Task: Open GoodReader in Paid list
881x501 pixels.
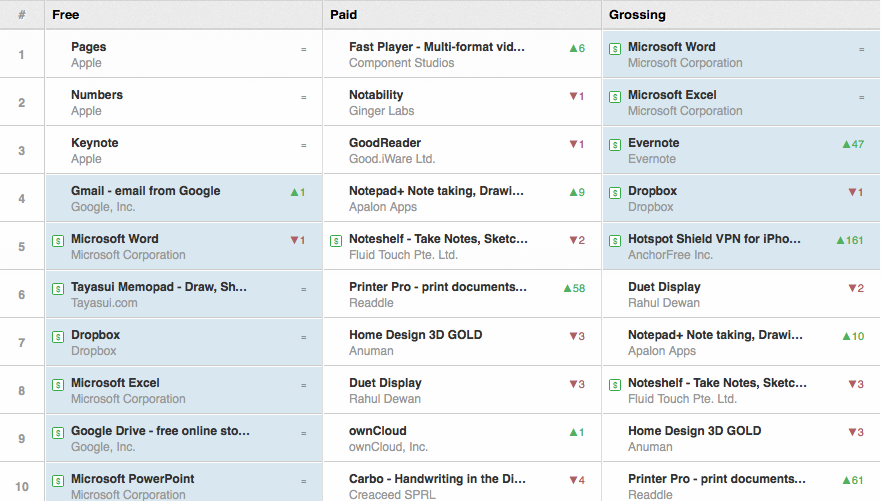Action: (x=385, y=143)
